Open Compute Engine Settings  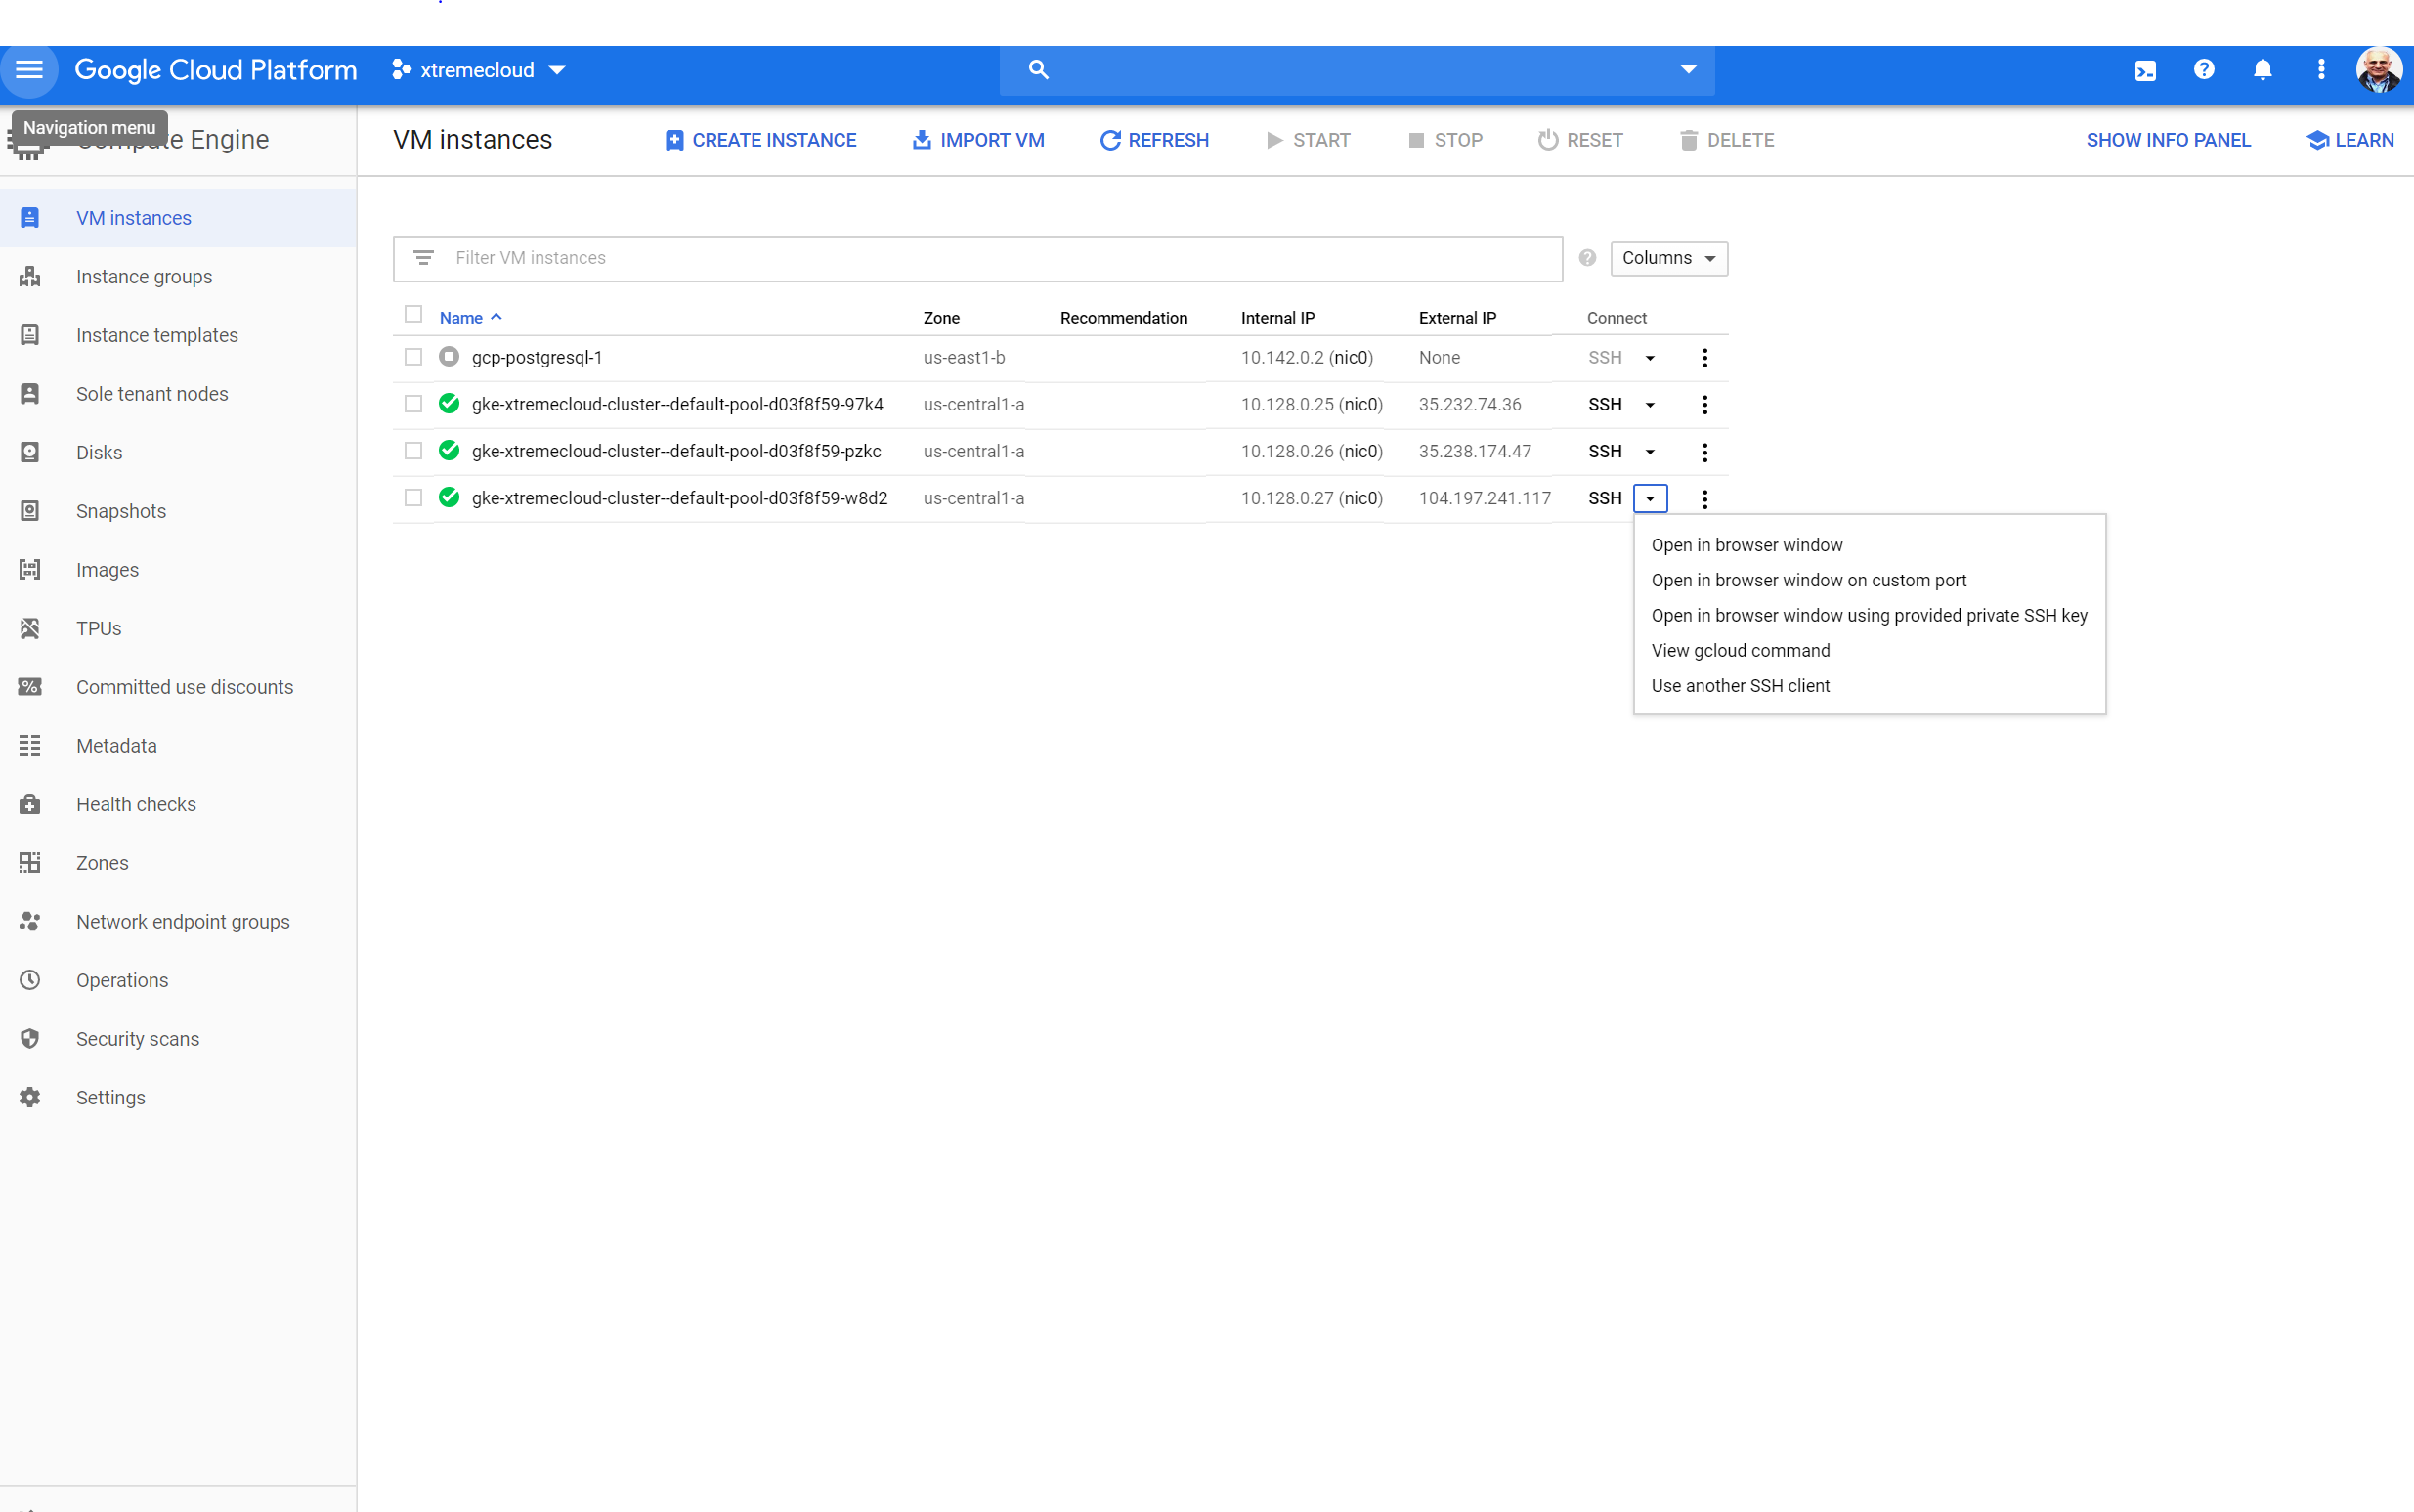coord(178,1098)
